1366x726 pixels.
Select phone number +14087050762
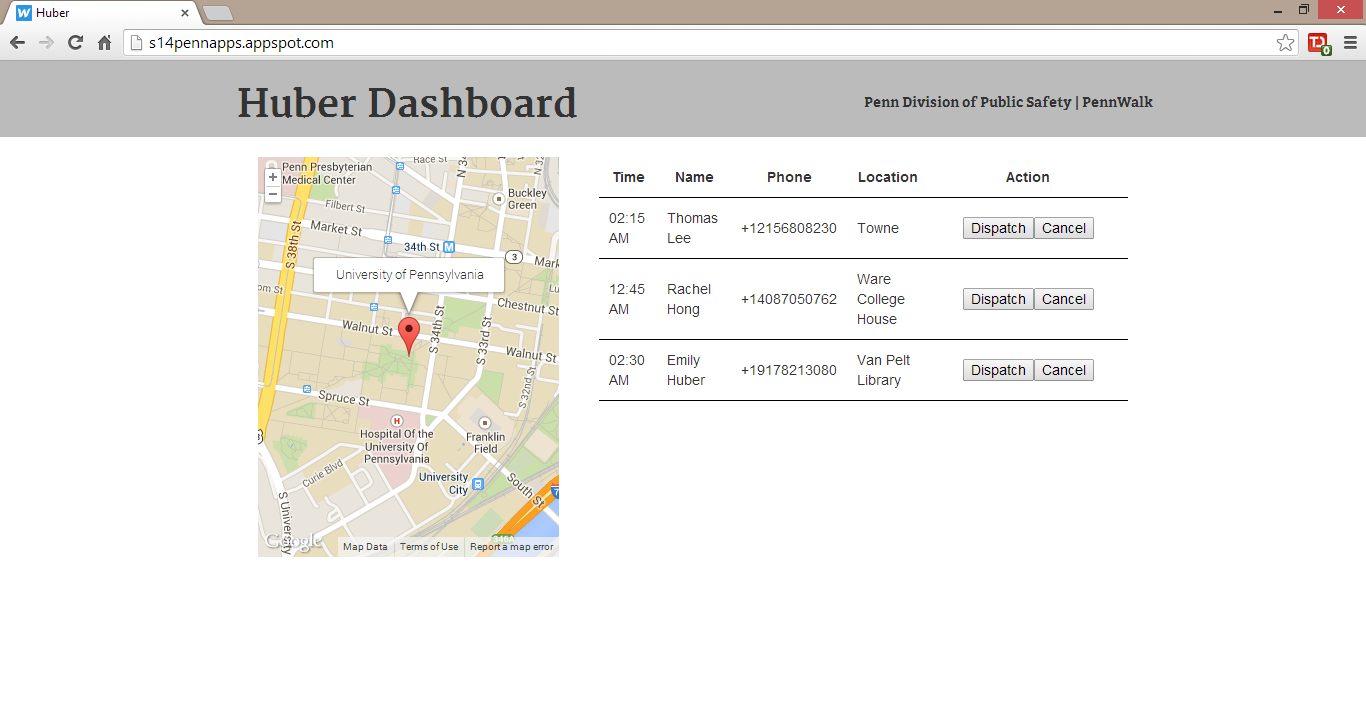(789, 299)
